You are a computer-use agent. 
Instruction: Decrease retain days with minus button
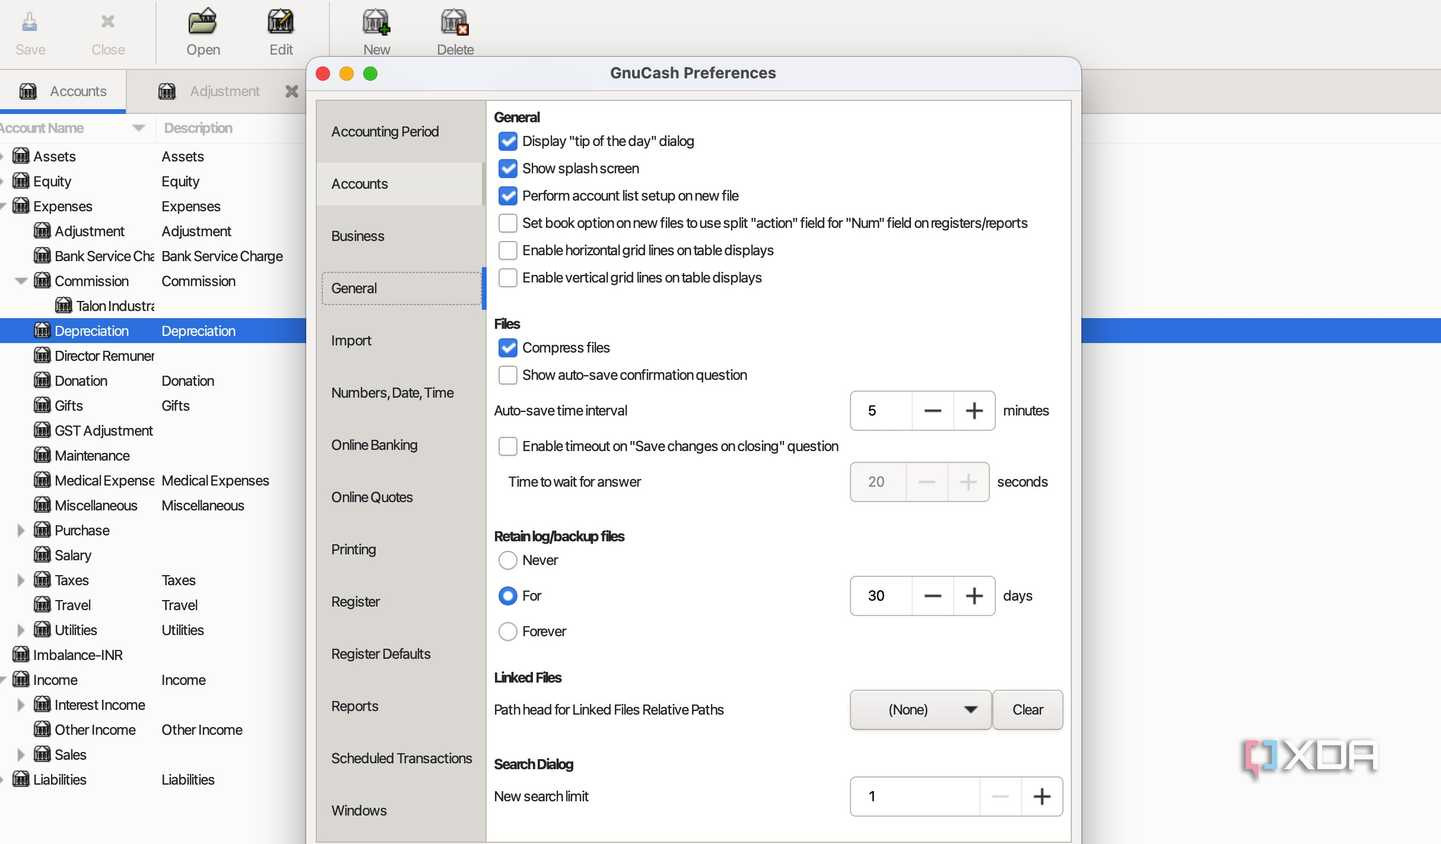click(933, 596)
